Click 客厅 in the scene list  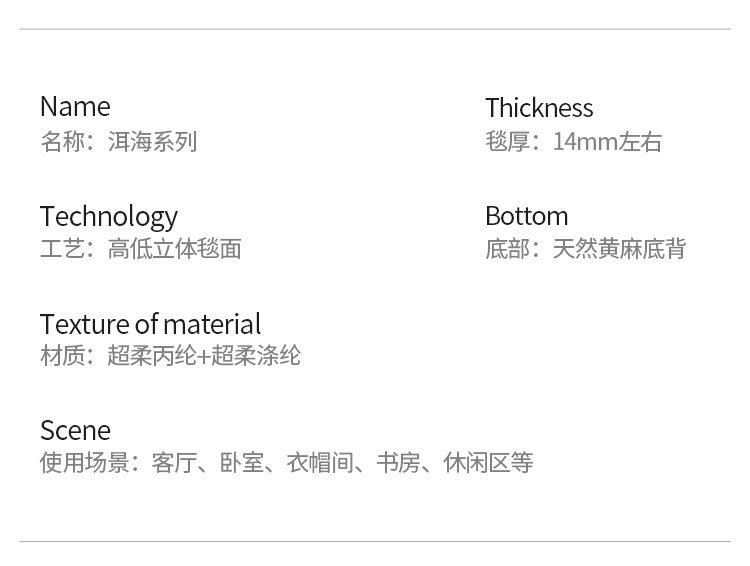[x=174, y=463]
